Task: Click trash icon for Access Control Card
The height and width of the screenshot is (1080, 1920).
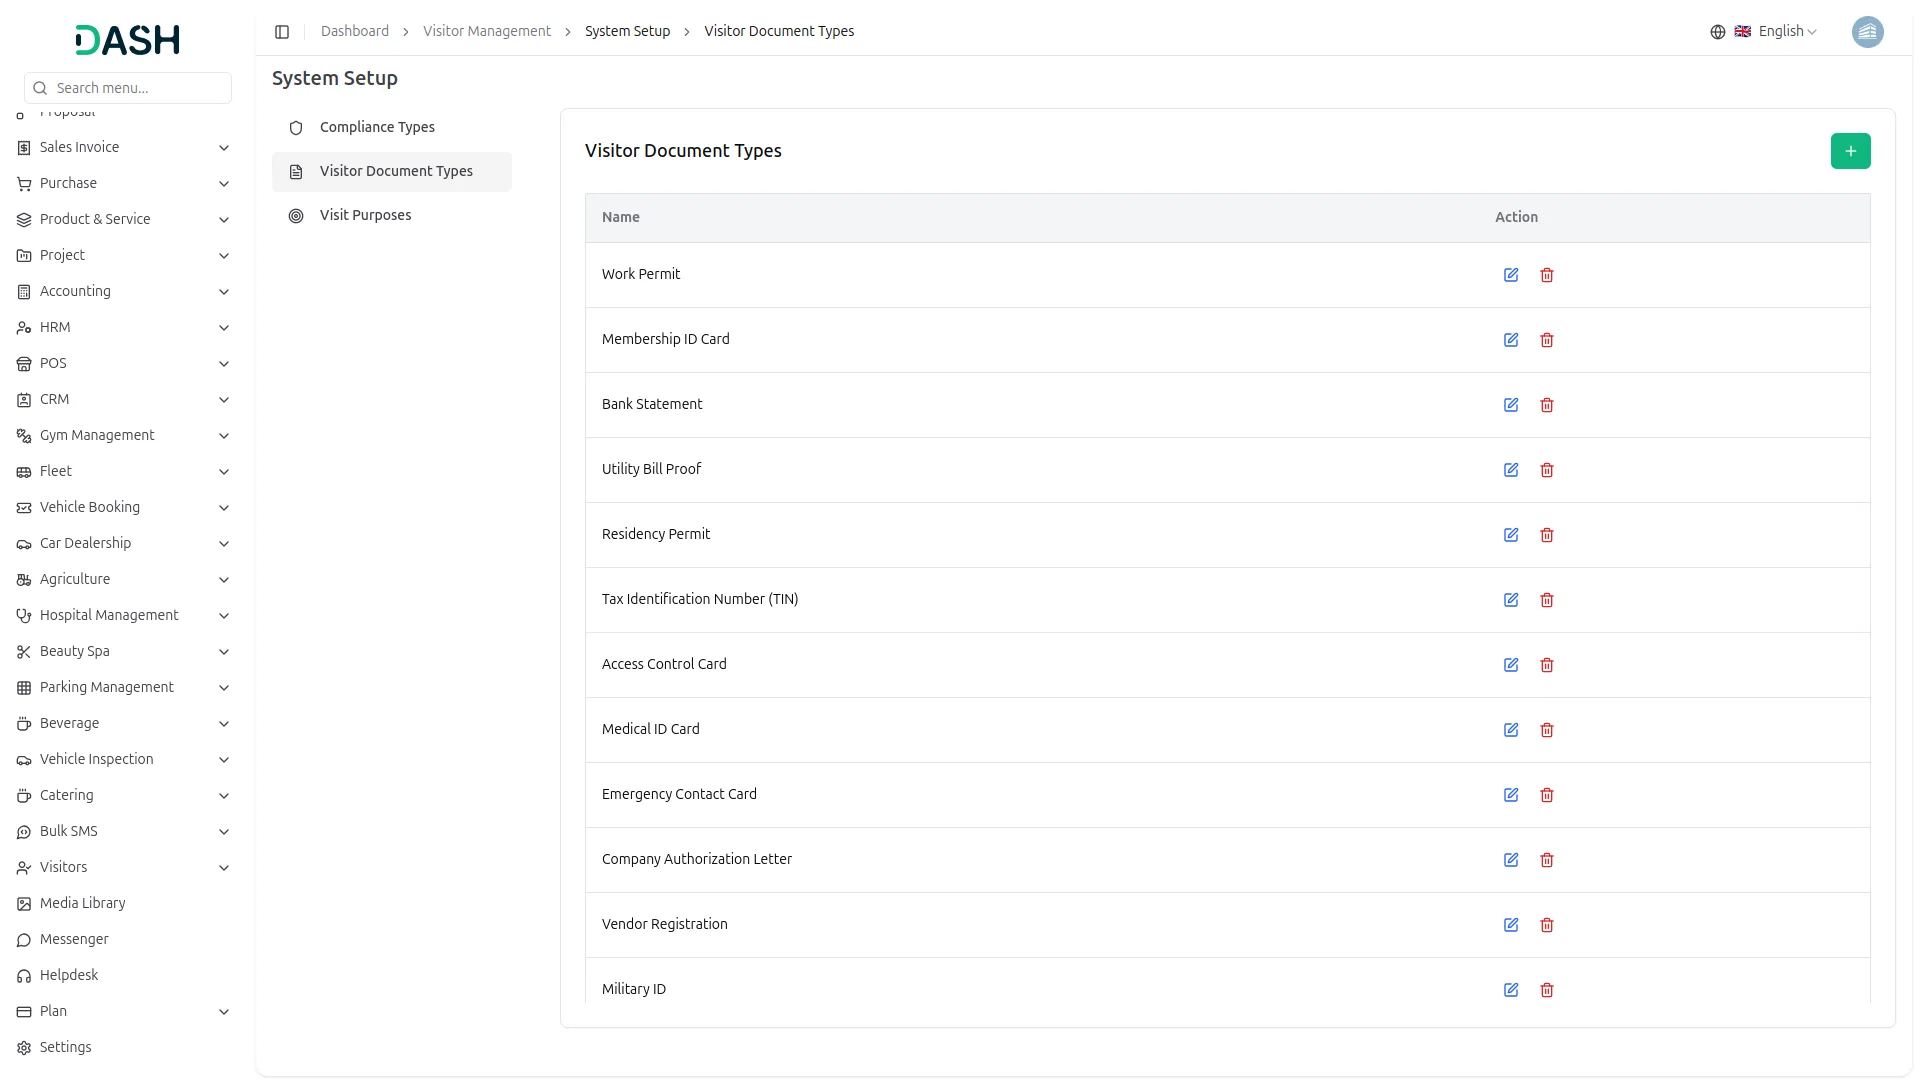Action: coord(1547,665)
